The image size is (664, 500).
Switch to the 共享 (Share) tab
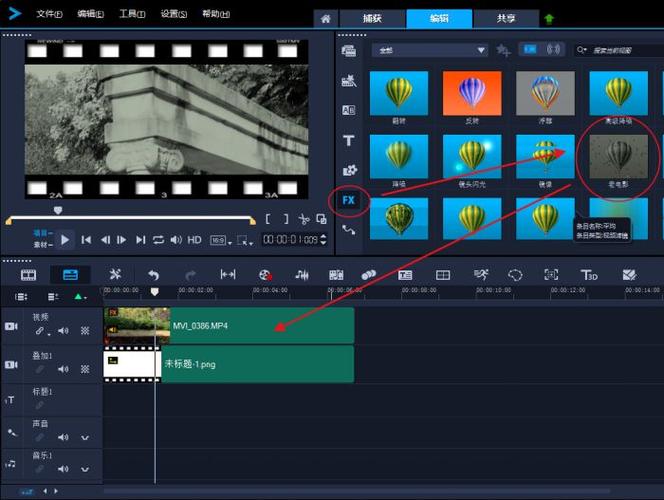506,19
